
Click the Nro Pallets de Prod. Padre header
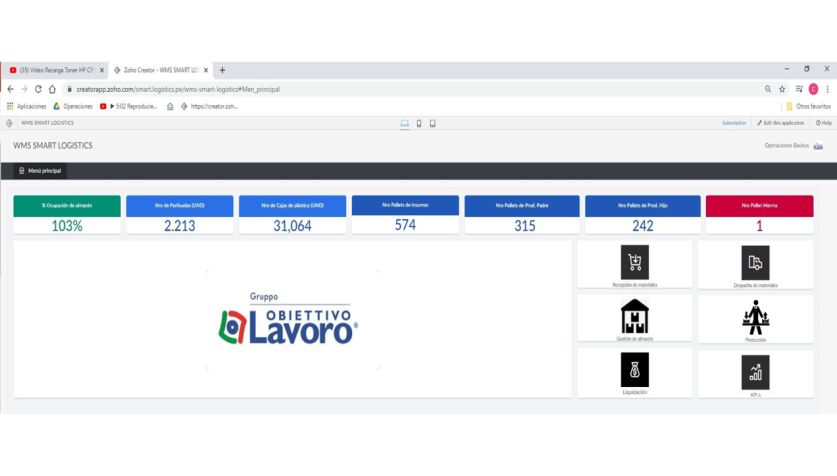tap(522, 205)
